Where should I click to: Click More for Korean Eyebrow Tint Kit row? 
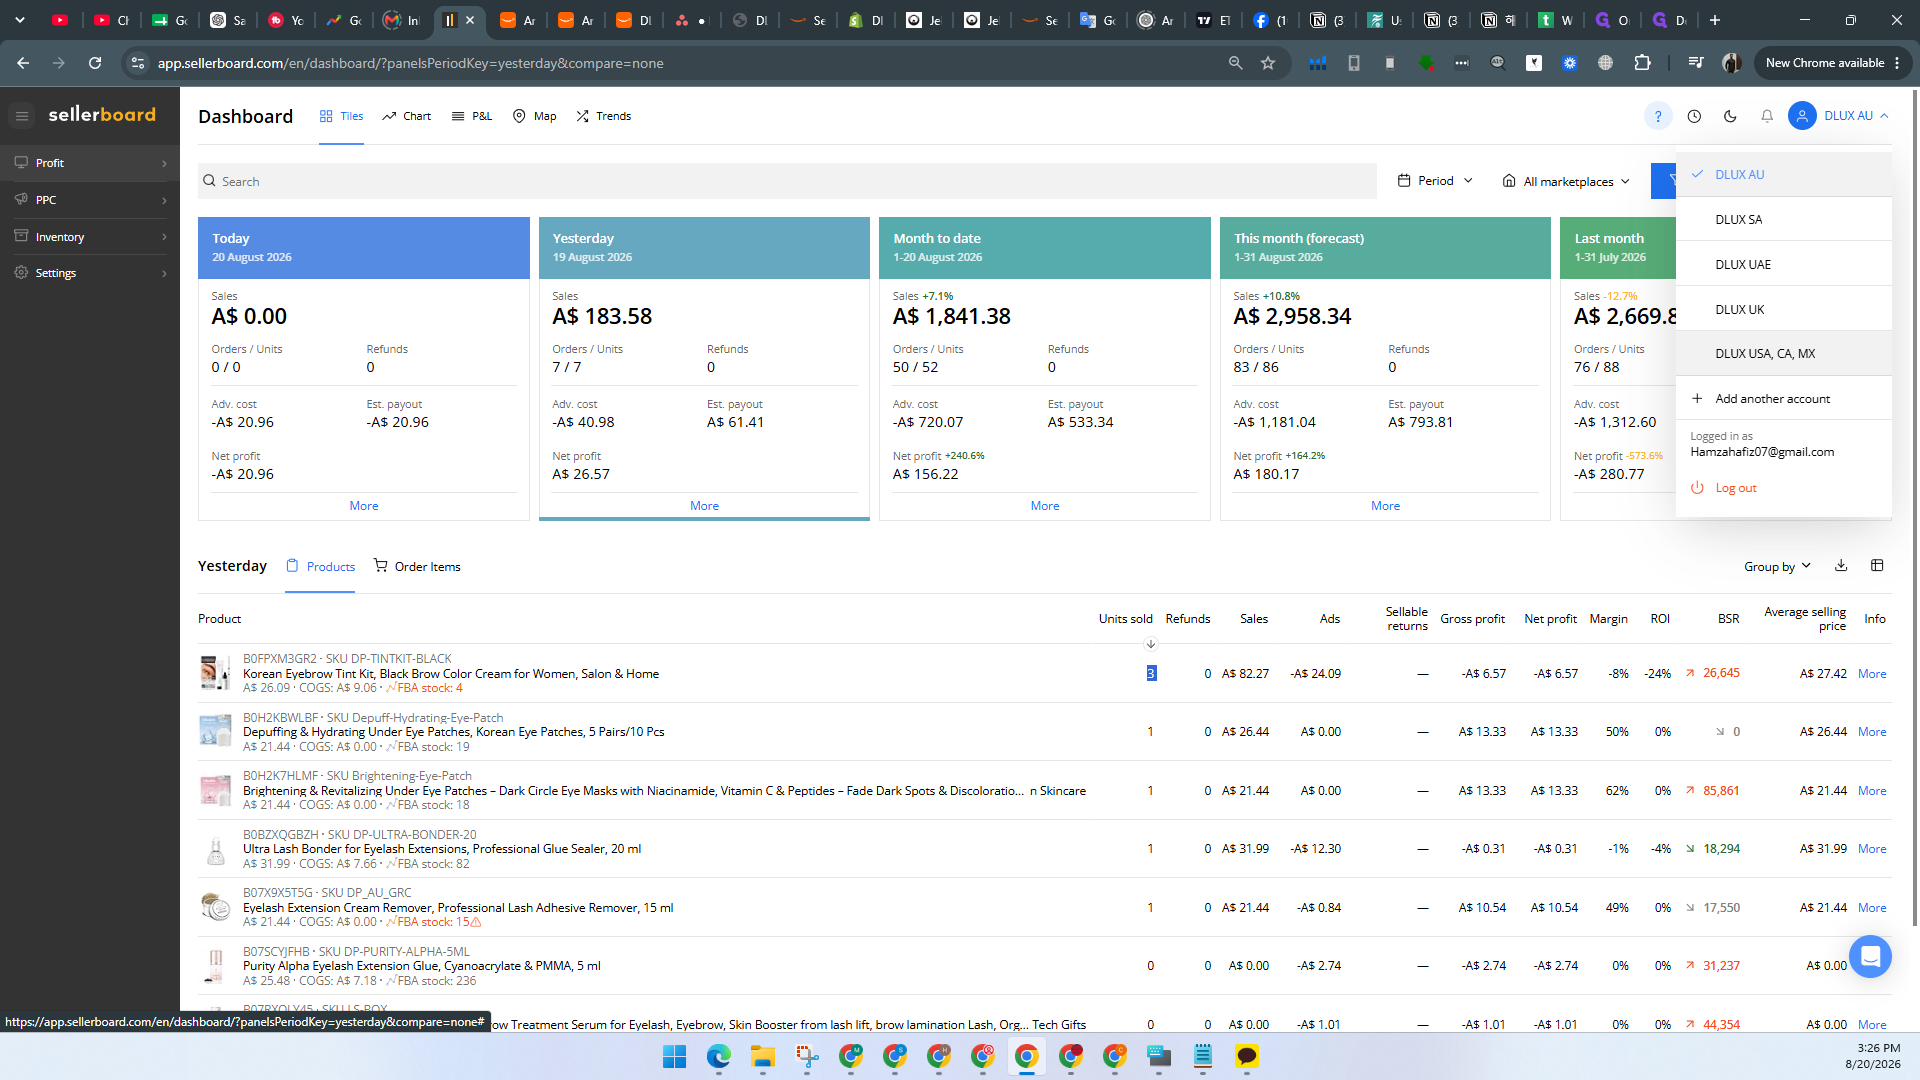click(x=1872, y=674)
